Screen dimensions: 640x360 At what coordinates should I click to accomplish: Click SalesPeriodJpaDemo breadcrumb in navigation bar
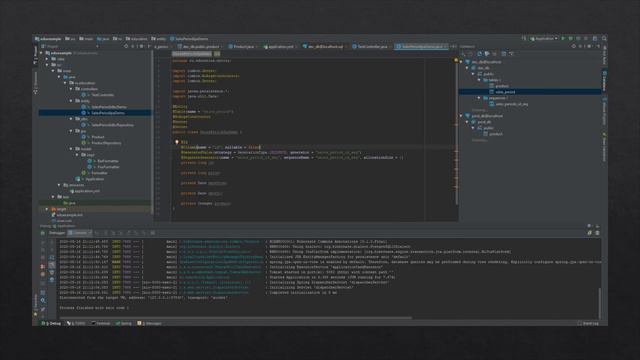[189, 39]
